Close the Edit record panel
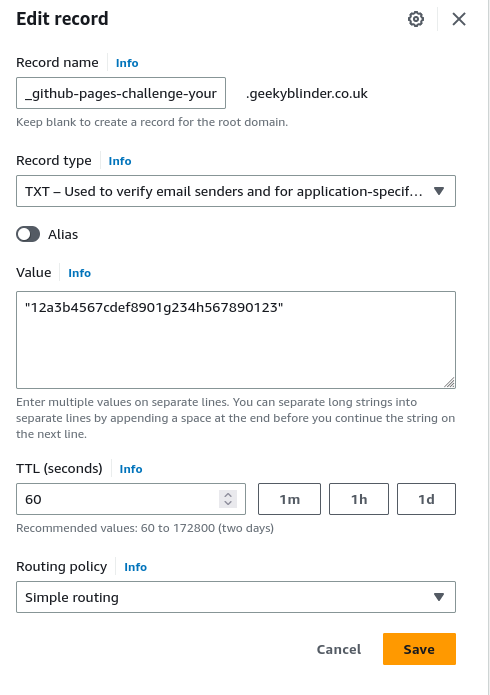 (459, 19)
